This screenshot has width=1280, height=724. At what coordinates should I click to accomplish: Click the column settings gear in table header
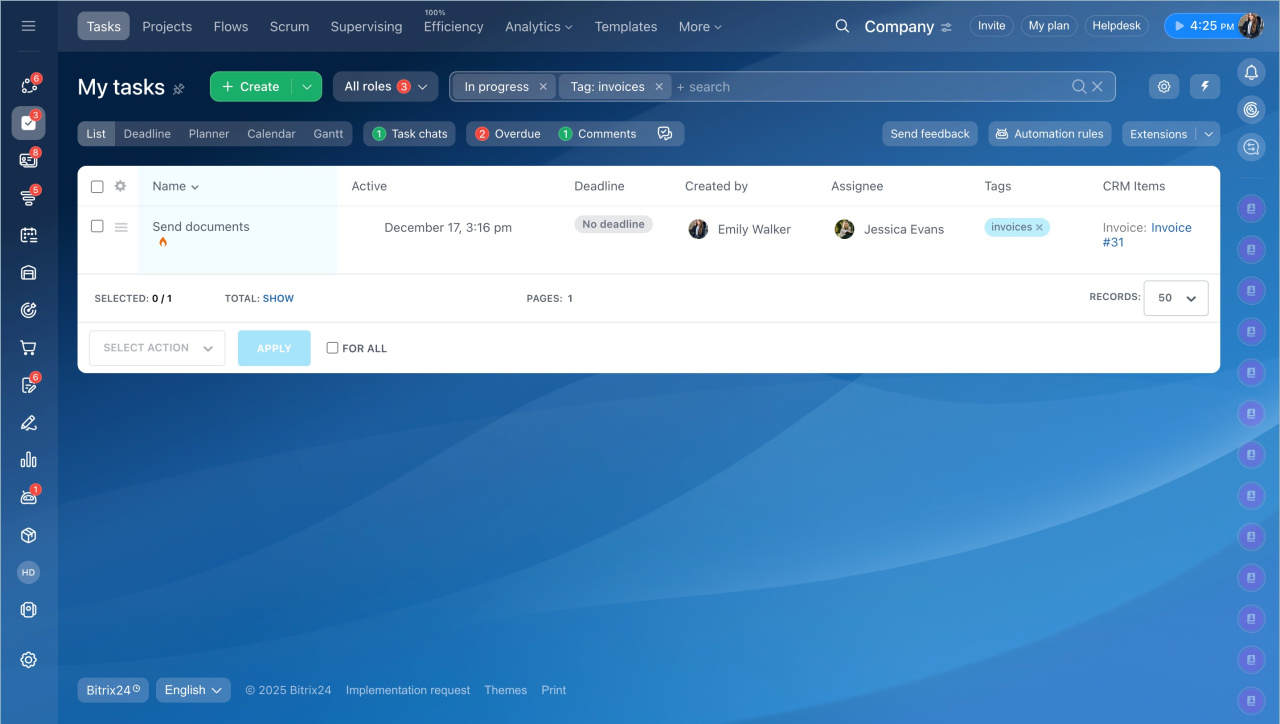pos(120,186)
